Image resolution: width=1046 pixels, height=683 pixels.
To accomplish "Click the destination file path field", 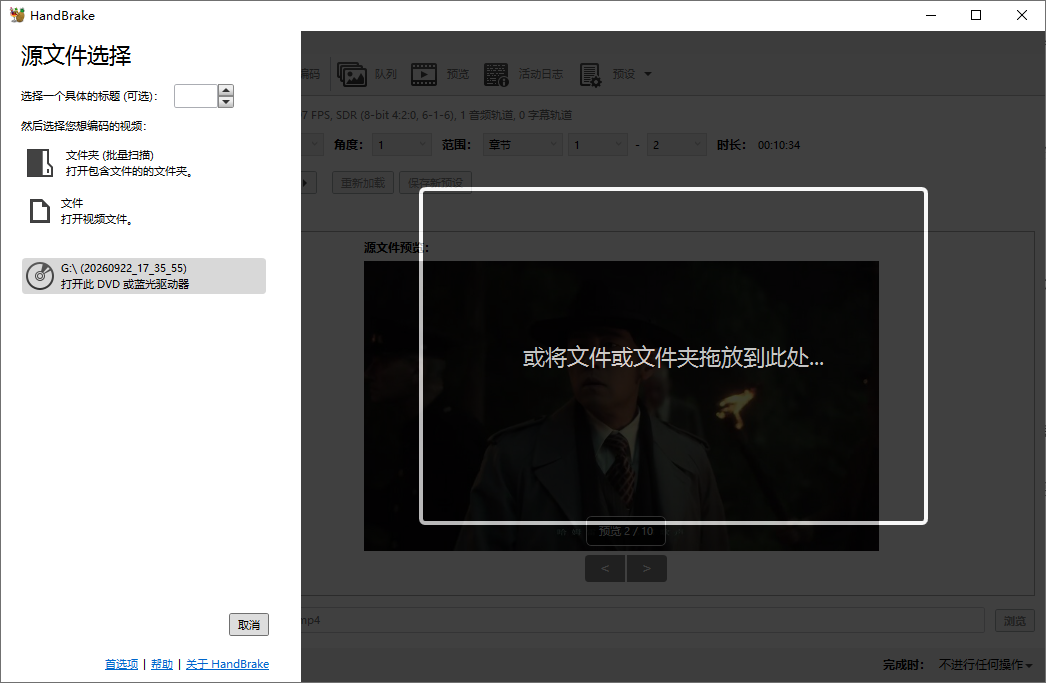I will [x=643, y=620].
